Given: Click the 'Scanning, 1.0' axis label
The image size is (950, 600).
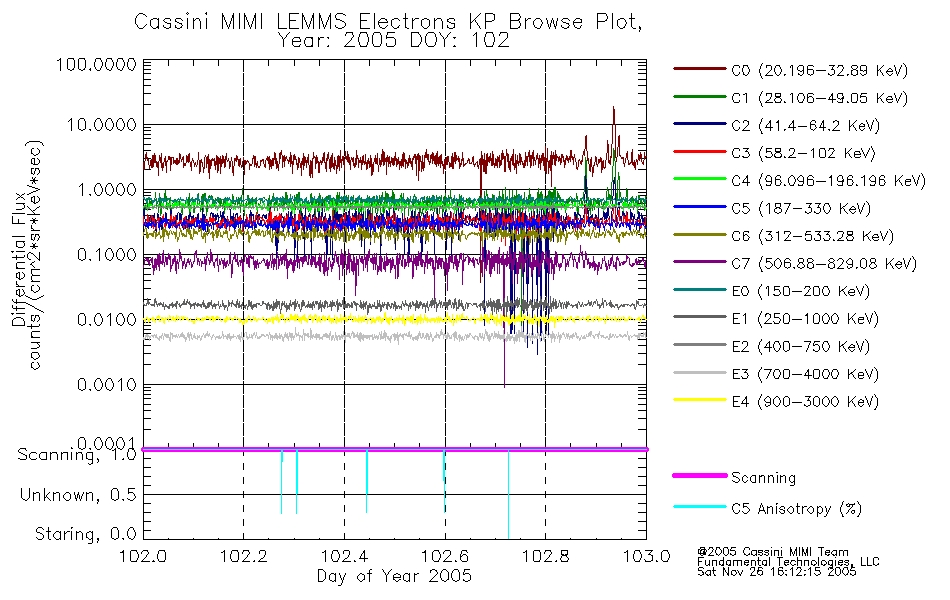Looking at the screenshot, I should tap(77, 455).
